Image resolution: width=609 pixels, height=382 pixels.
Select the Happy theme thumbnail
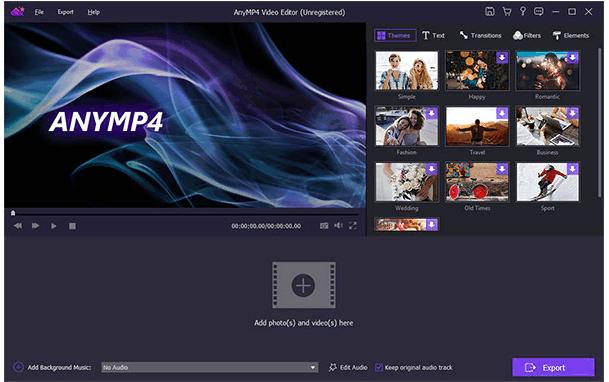(x=477, y=71)
